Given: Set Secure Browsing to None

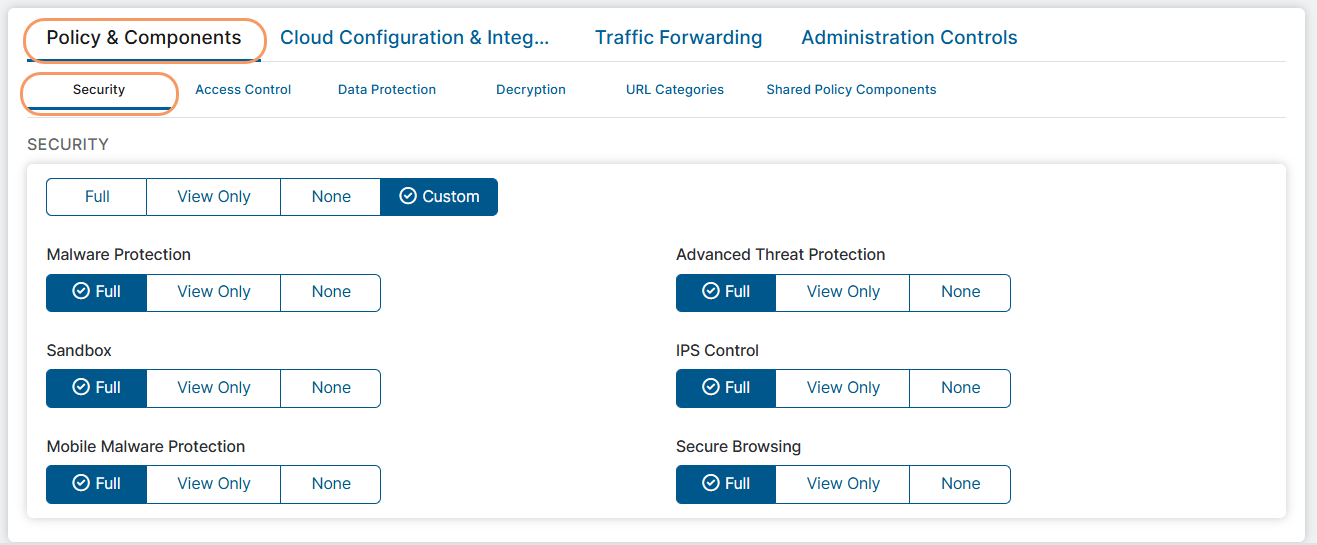Looking at the screenshot, I should click(960, 484).
